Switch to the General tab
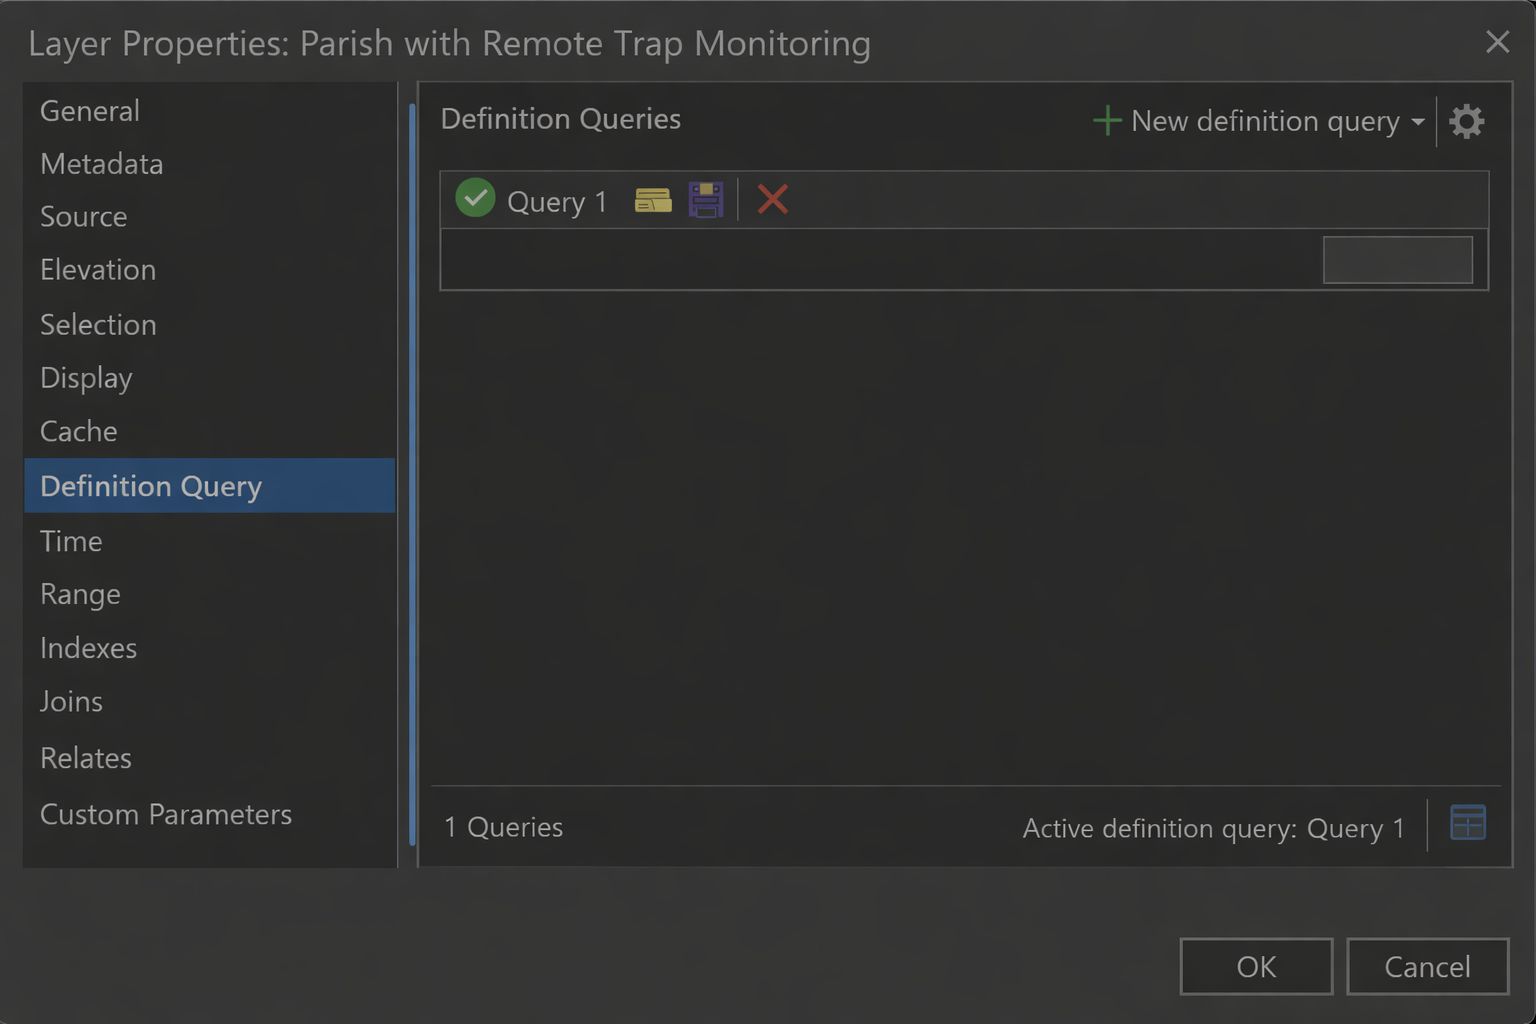The height and width of the screenshot is (1024, 1536). click(90, 111)
